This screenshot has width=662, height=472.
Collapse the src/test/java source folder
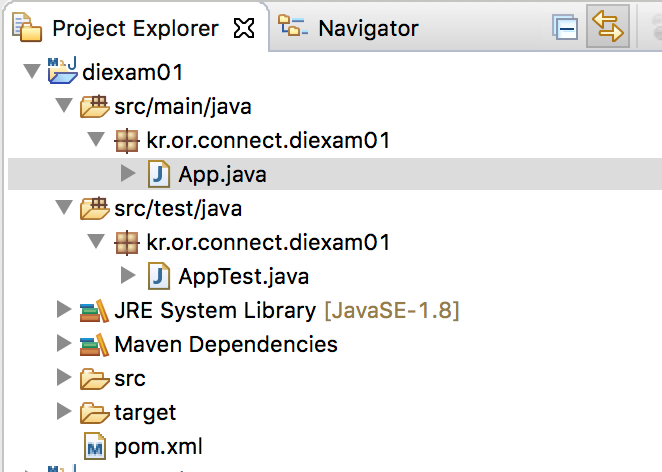tap(64, 207)
